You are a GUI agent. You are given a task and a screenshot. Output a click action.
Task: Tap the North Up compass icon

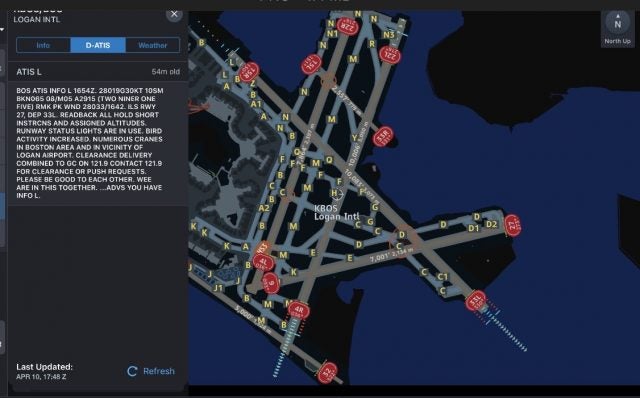tap(618, 24)
